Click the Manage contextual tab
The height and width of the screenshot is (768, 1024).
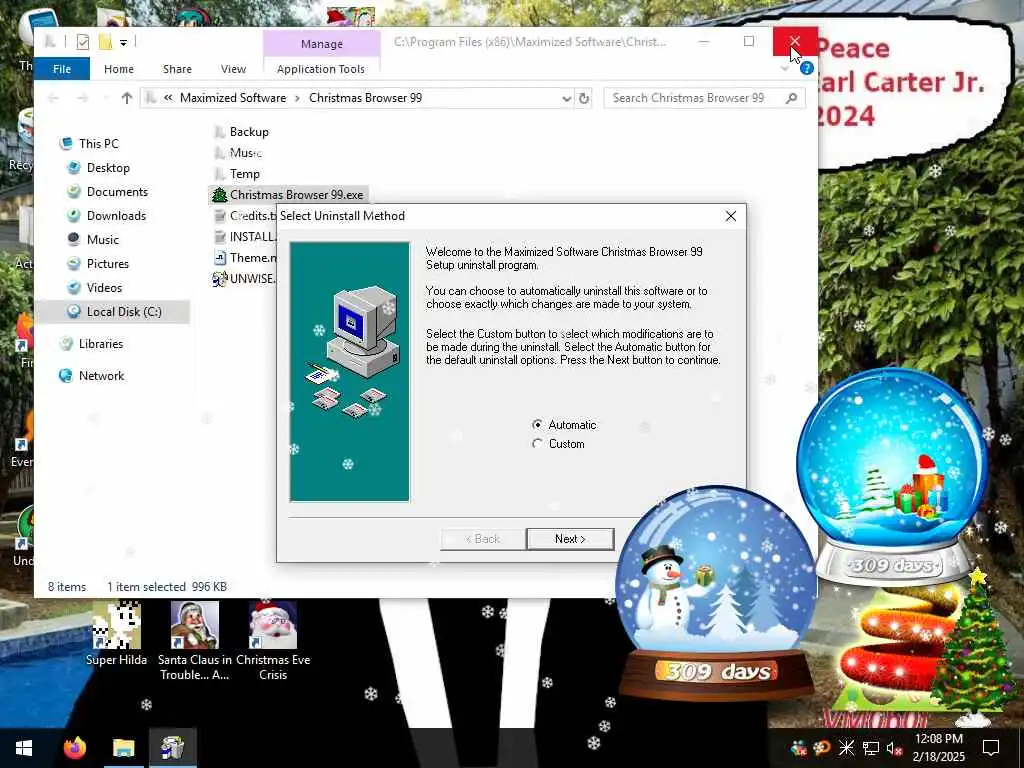coord(321,44)
